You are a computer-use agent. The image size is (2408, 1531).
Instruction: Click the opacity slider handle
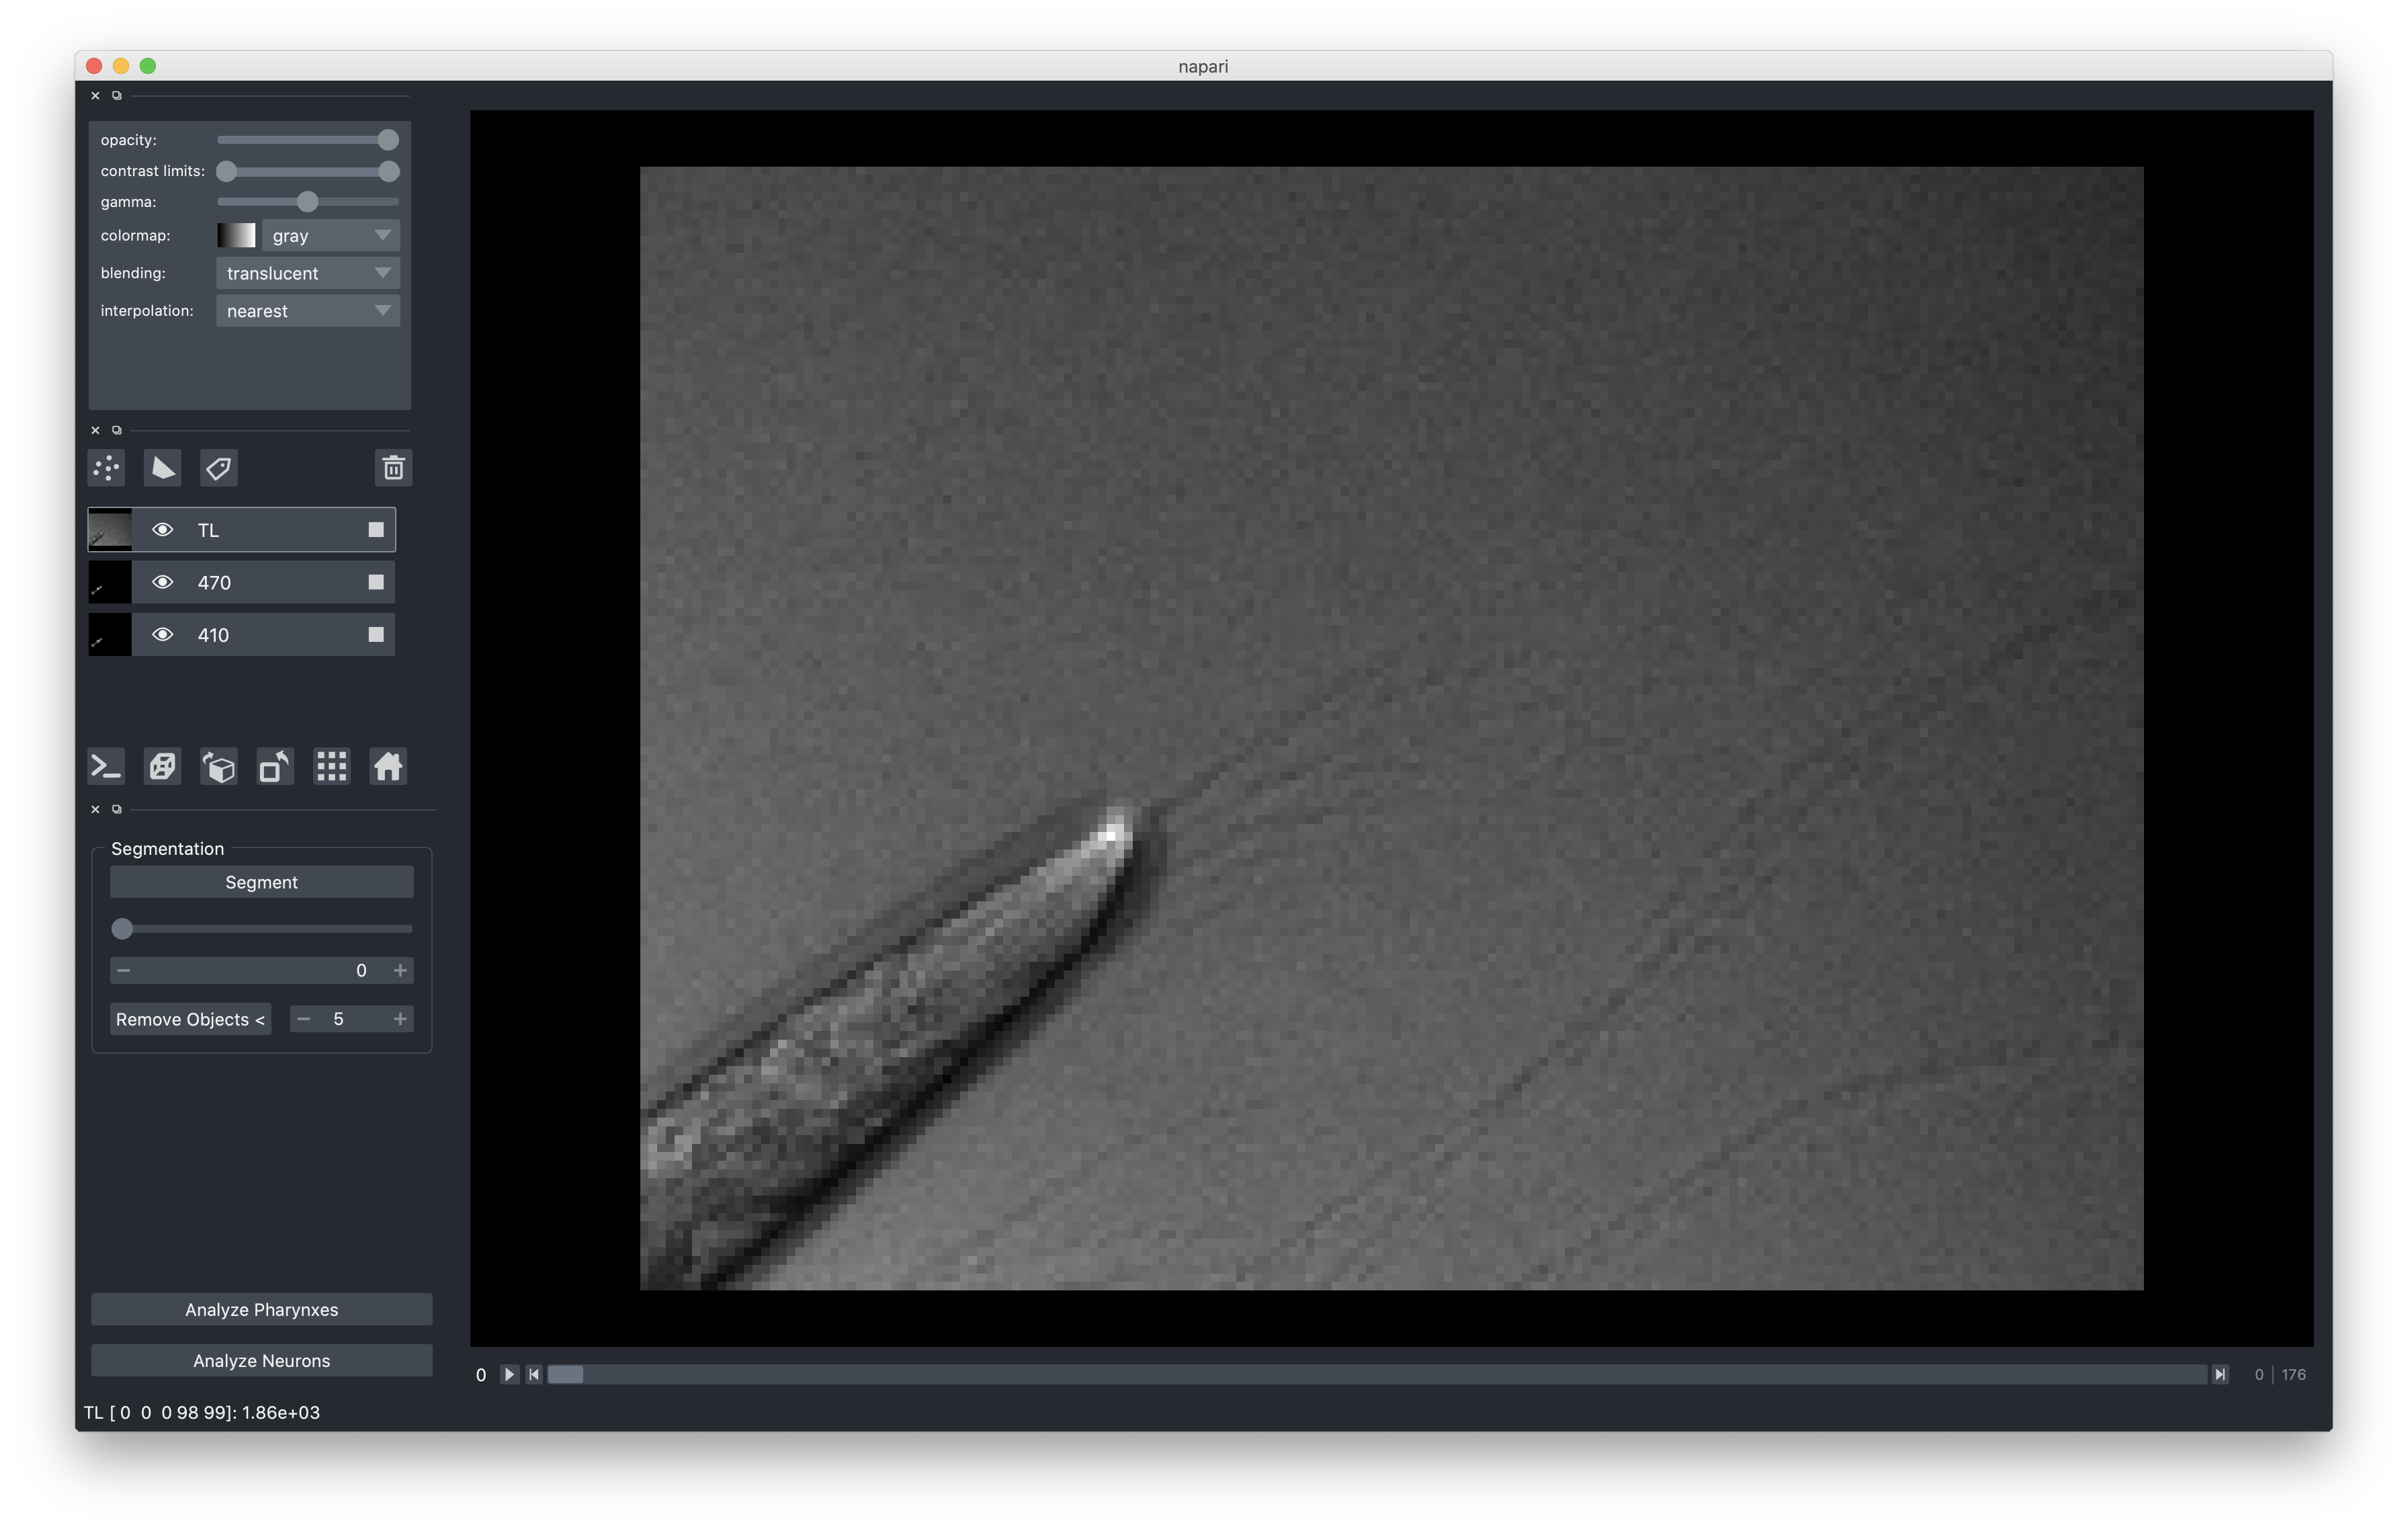tap(388, 140)
